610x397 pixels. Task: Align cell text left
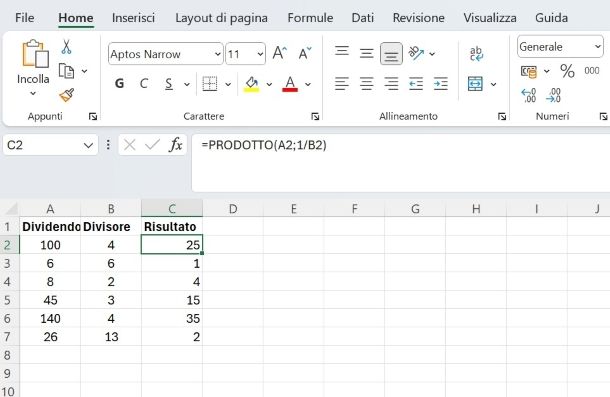point(342,84)
